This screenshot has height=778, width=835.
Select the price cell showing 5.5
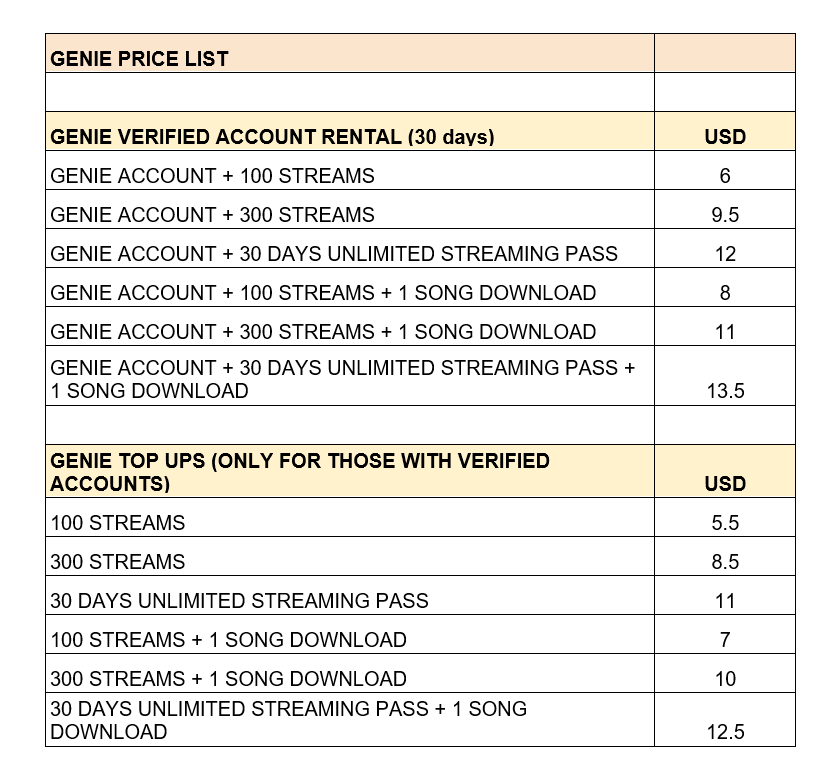[x=725, y=523]
